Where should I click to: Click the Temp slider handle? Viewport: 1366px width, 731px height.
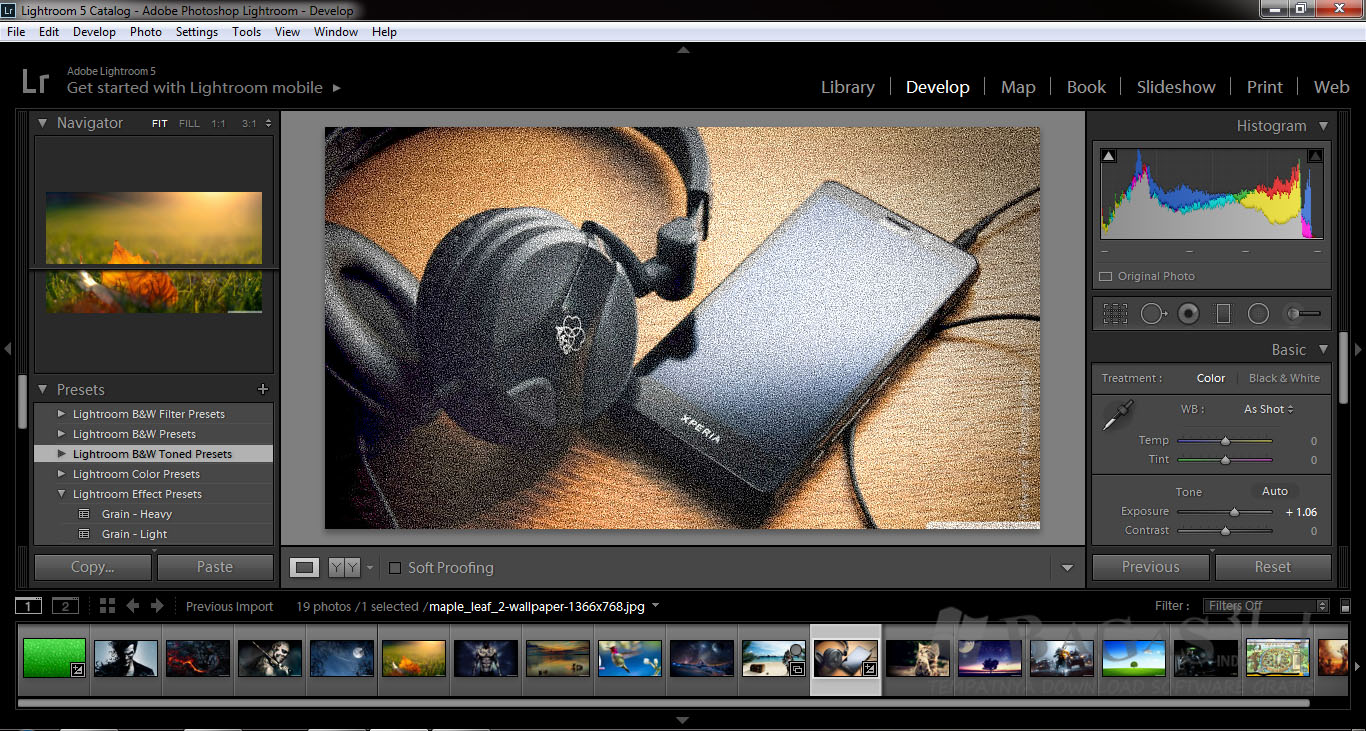click(x=1225, y=441)
